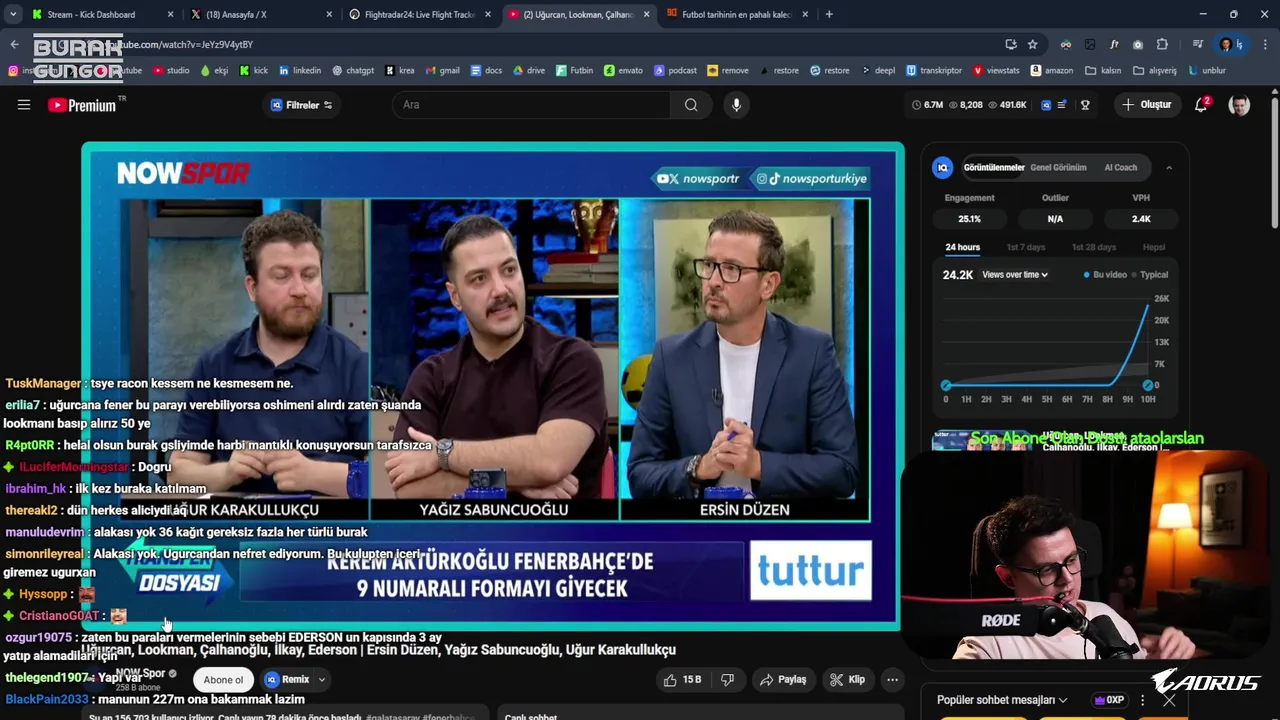The height and width of the screenshot is (720, 1280).
Task: Open the suggested video thumbnail below chart
Action: coord(981,441)
